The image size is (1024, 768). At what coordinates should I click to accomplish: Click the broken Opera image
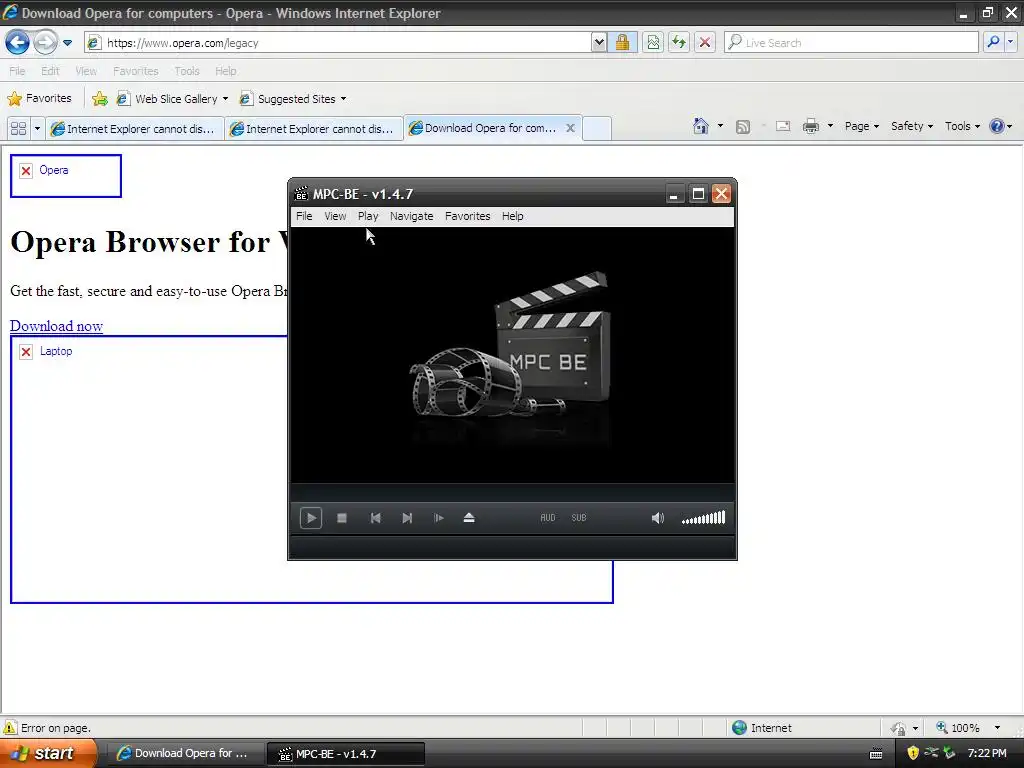[x=66, y=176]
